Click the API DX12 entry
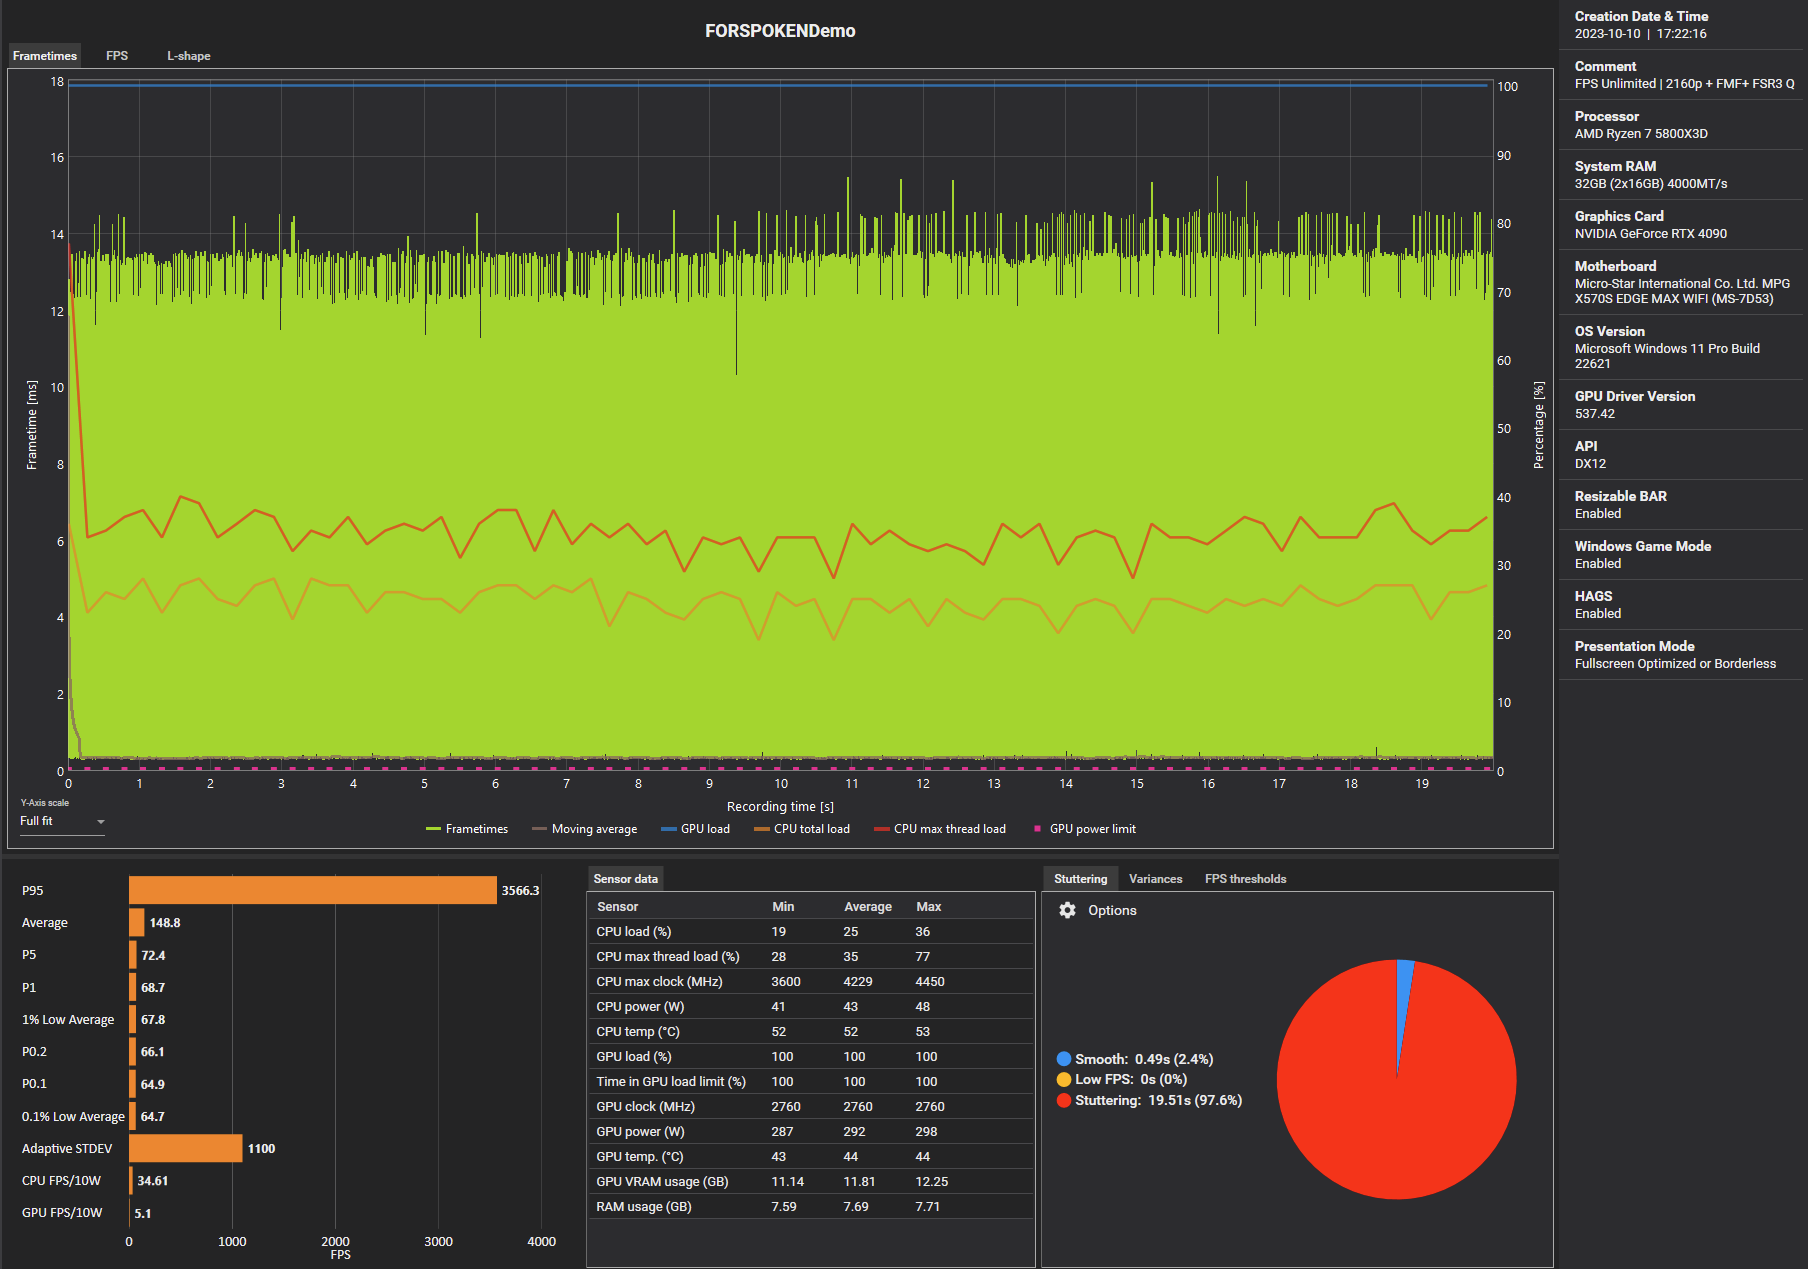This screenshot has width=1808, height=1269. (x=1682, y=455)
